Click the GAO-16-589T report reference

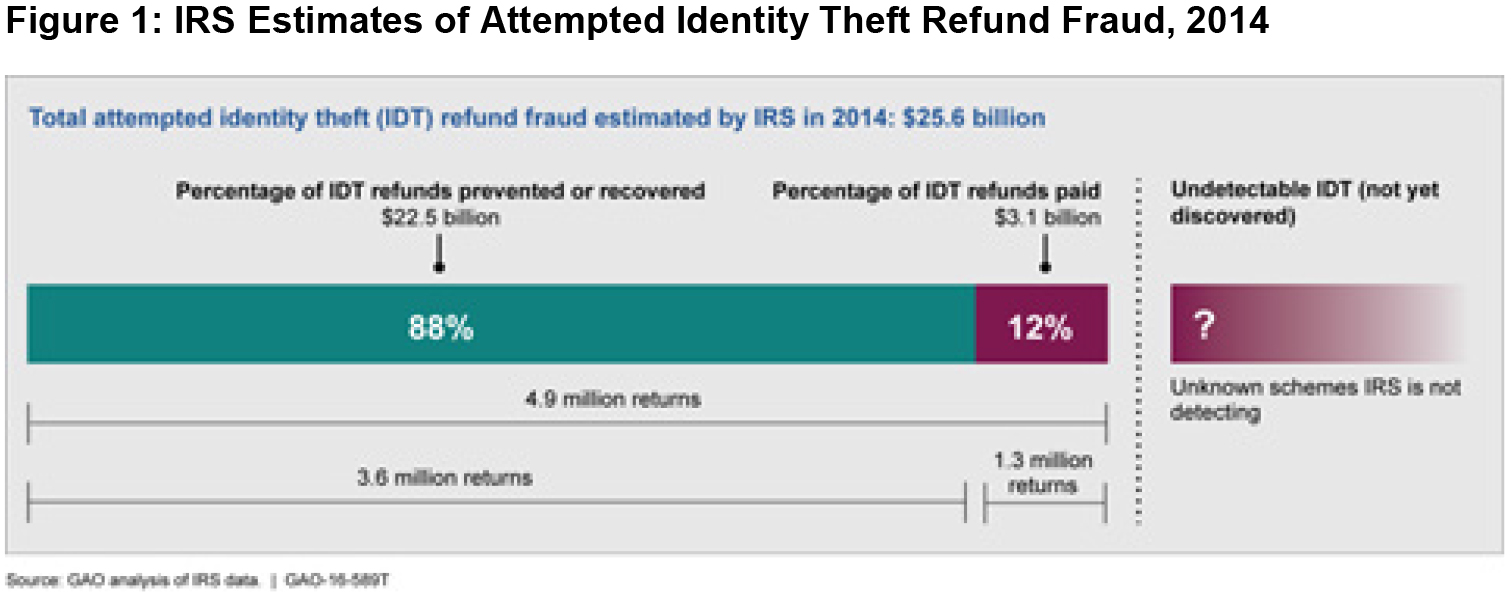[x=335, y=579]
